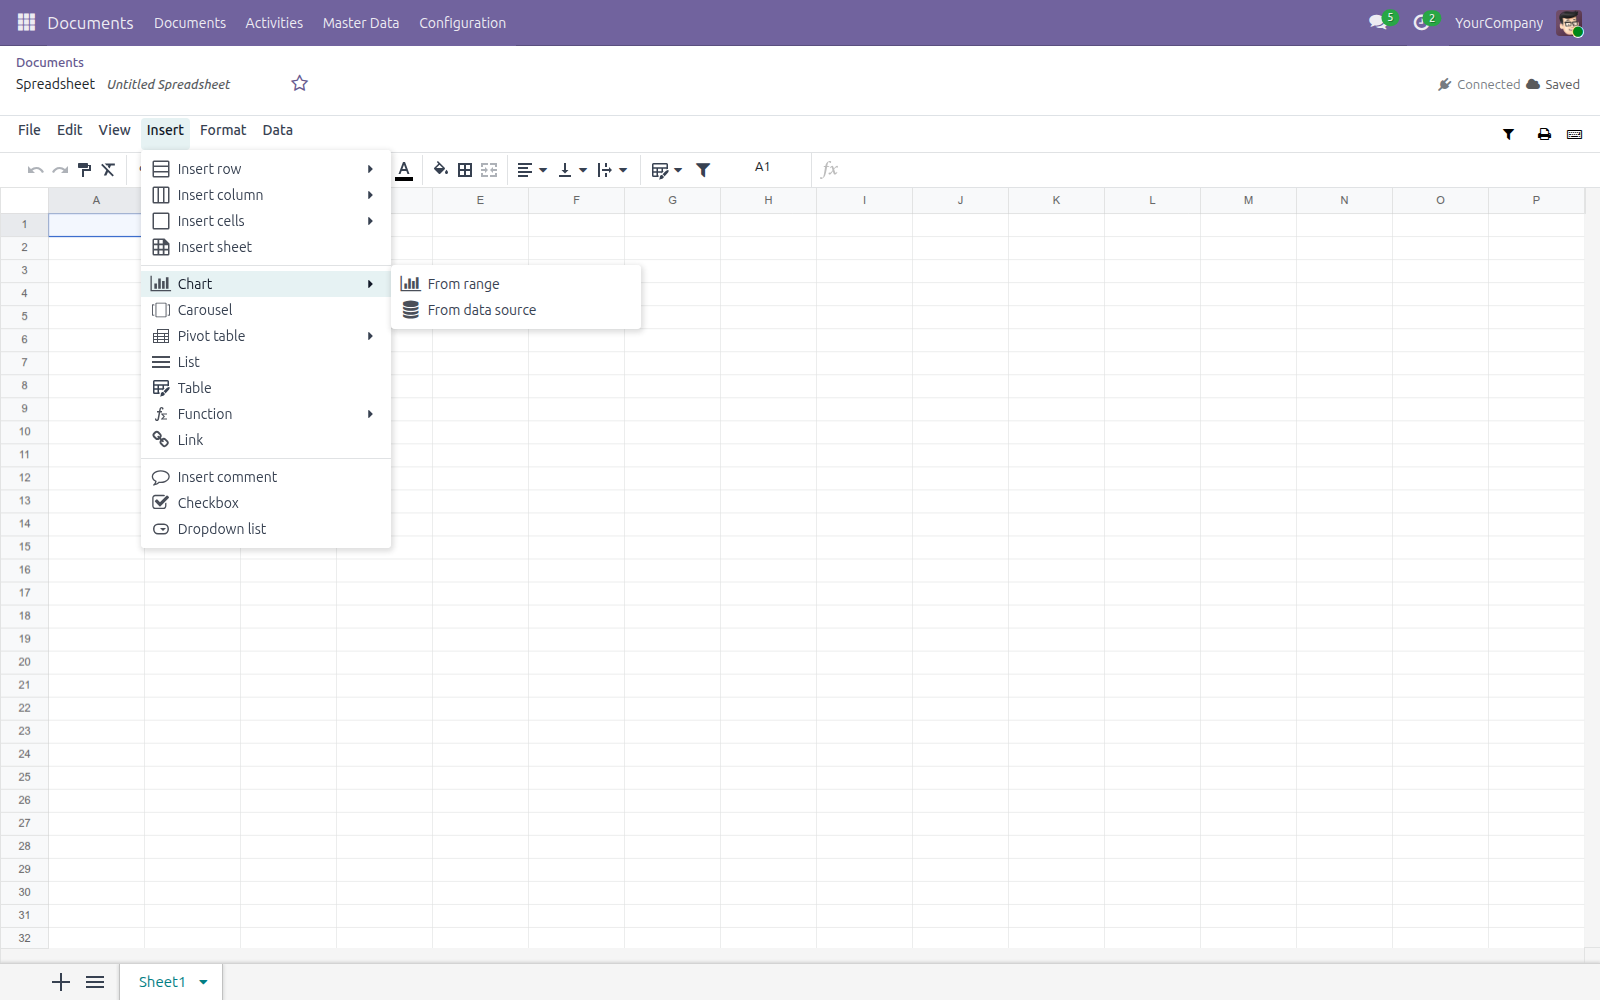Open the horizontal align dropdown

point(532,170)
